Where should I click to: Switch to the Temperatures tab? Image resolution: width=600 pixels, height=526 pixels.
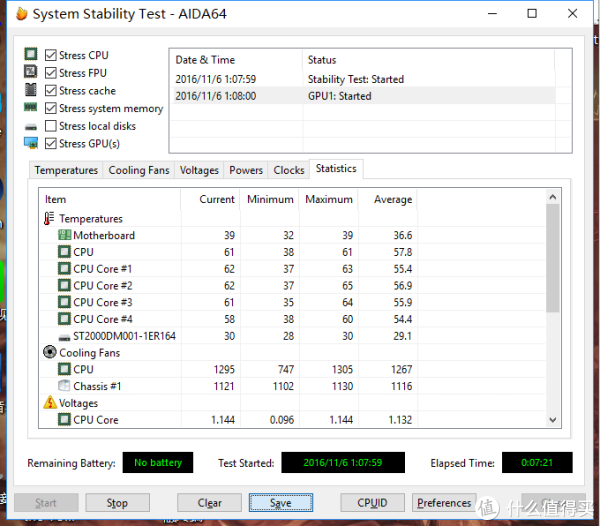pos(66,170)
